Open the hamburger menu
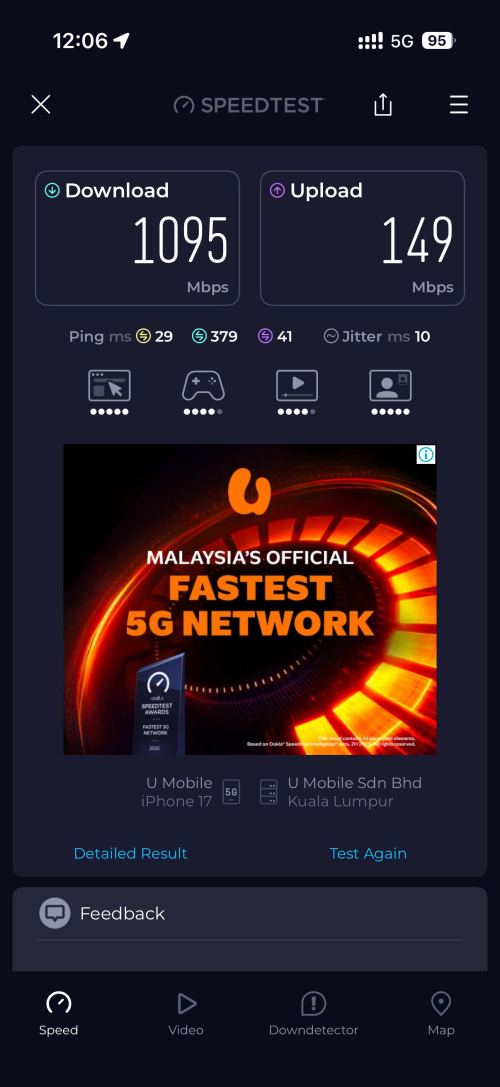This screenshot has width=500, height=1087. (x=458, y=105)
